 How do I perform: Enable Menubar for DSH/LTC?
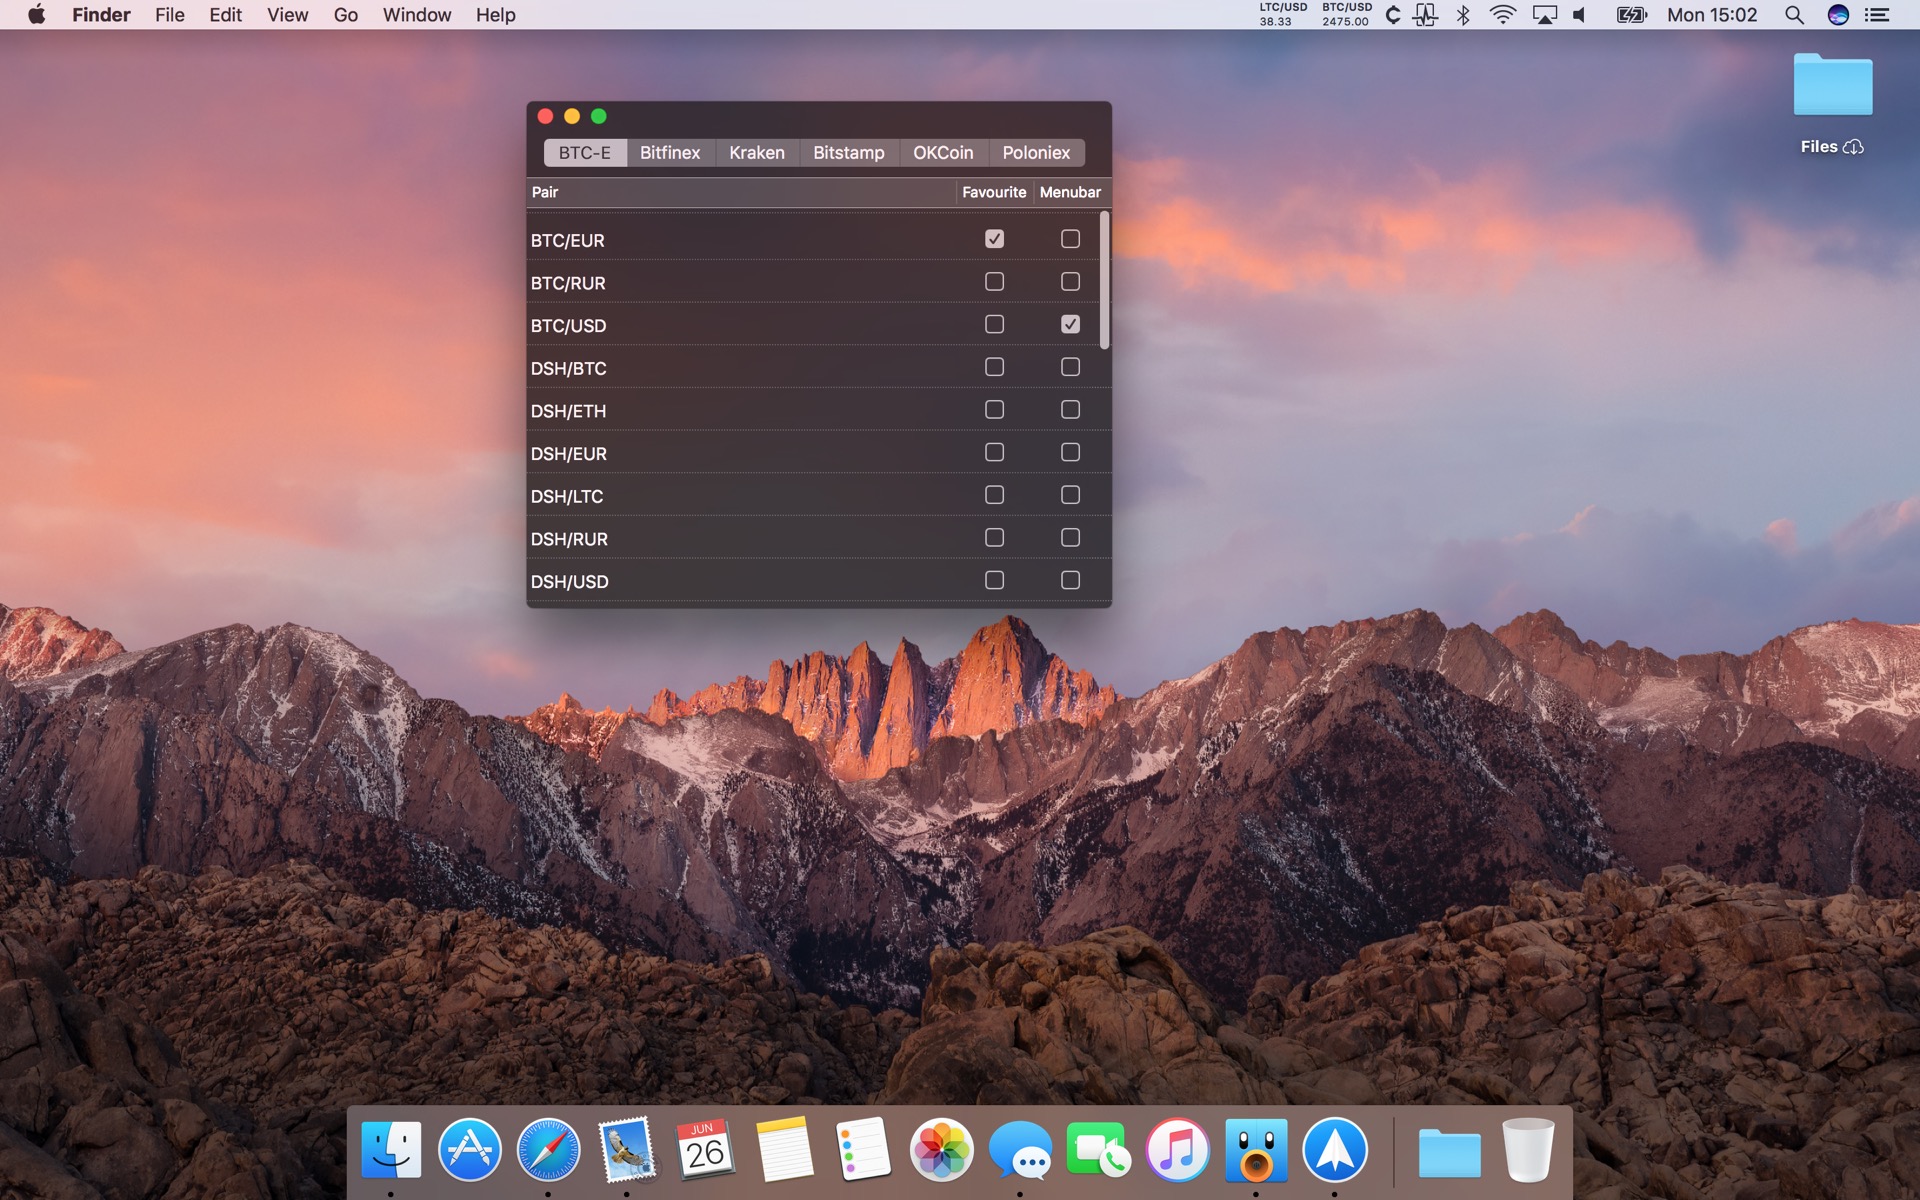[x=1070, y=495]
